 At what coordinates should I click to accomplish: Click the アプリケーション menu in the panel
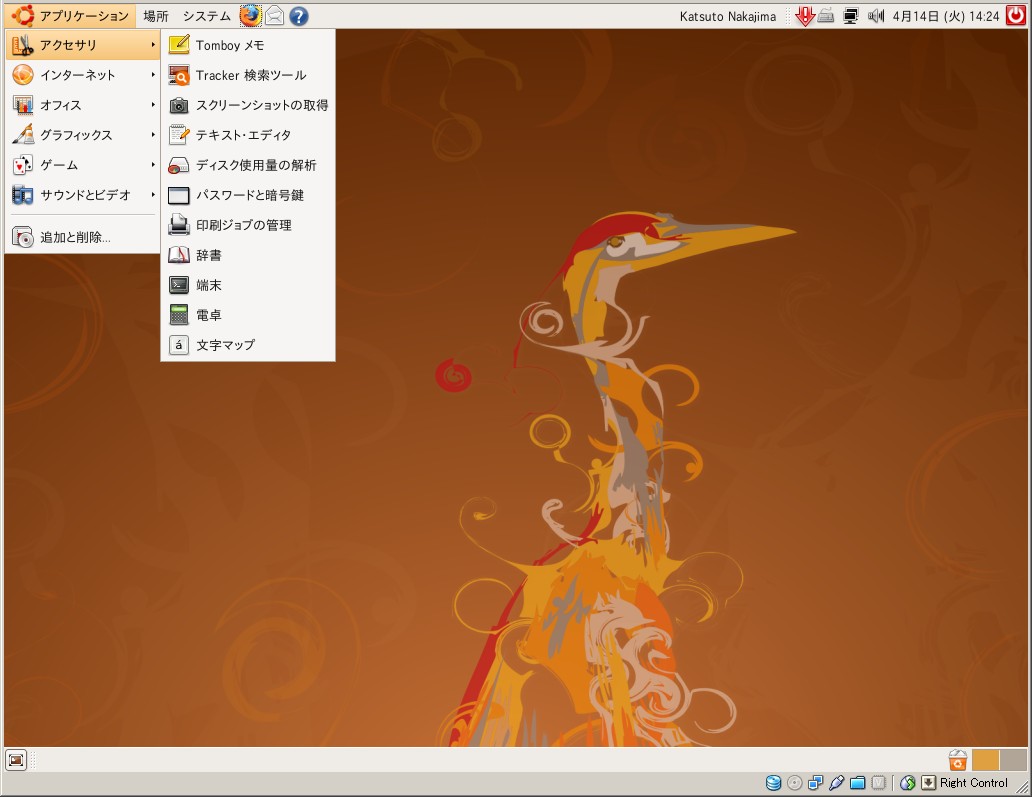[x=70, y=15]
